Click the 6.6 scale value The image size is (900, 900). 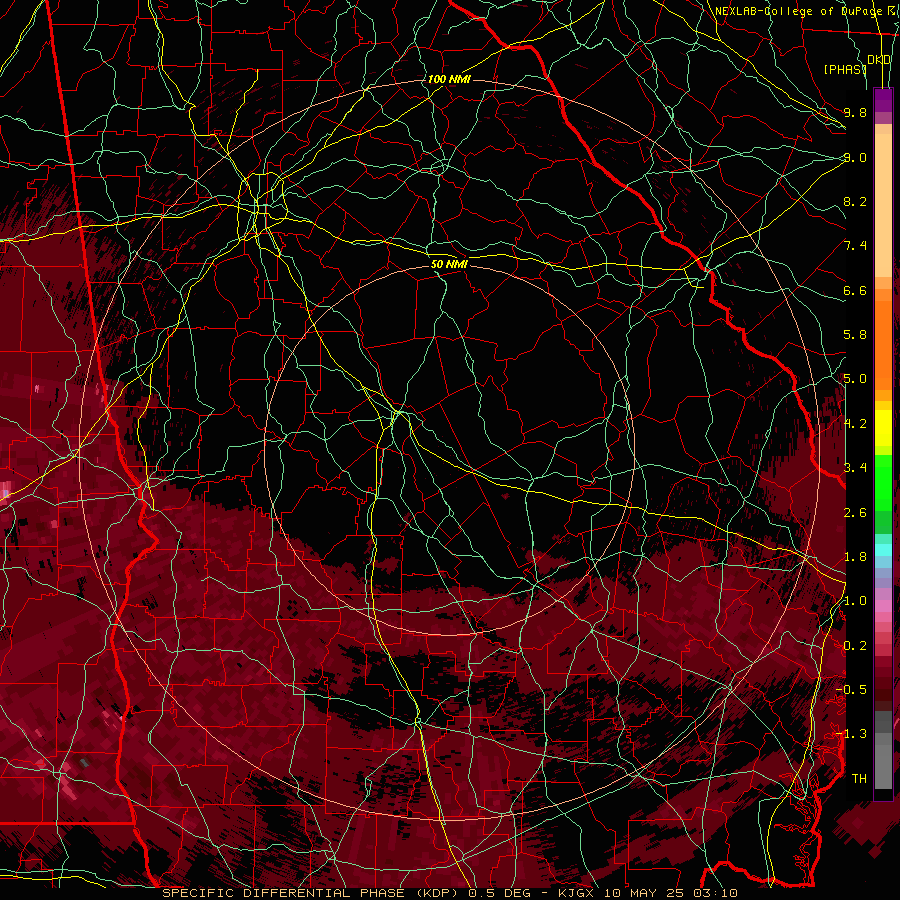point(855,290)
